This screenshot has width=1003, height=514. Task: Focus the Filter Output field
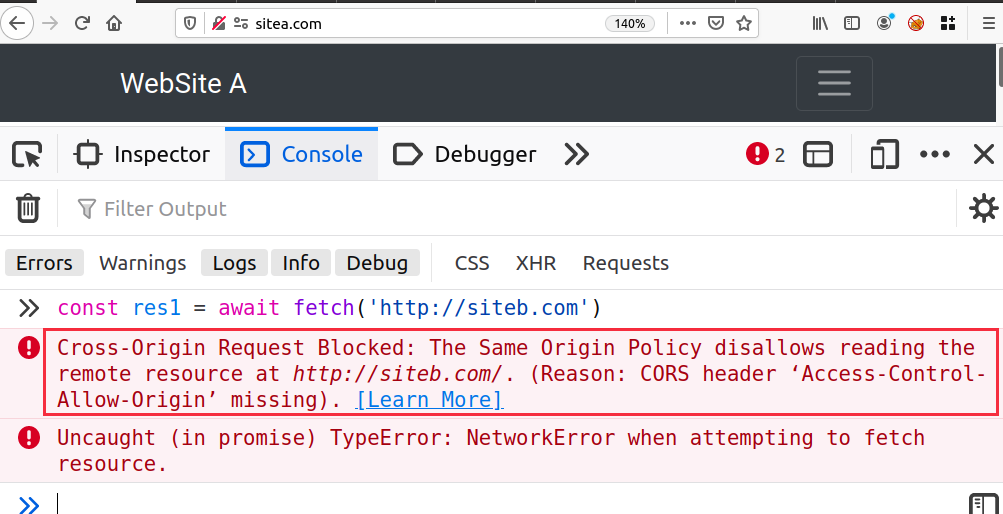click(512, 208)
